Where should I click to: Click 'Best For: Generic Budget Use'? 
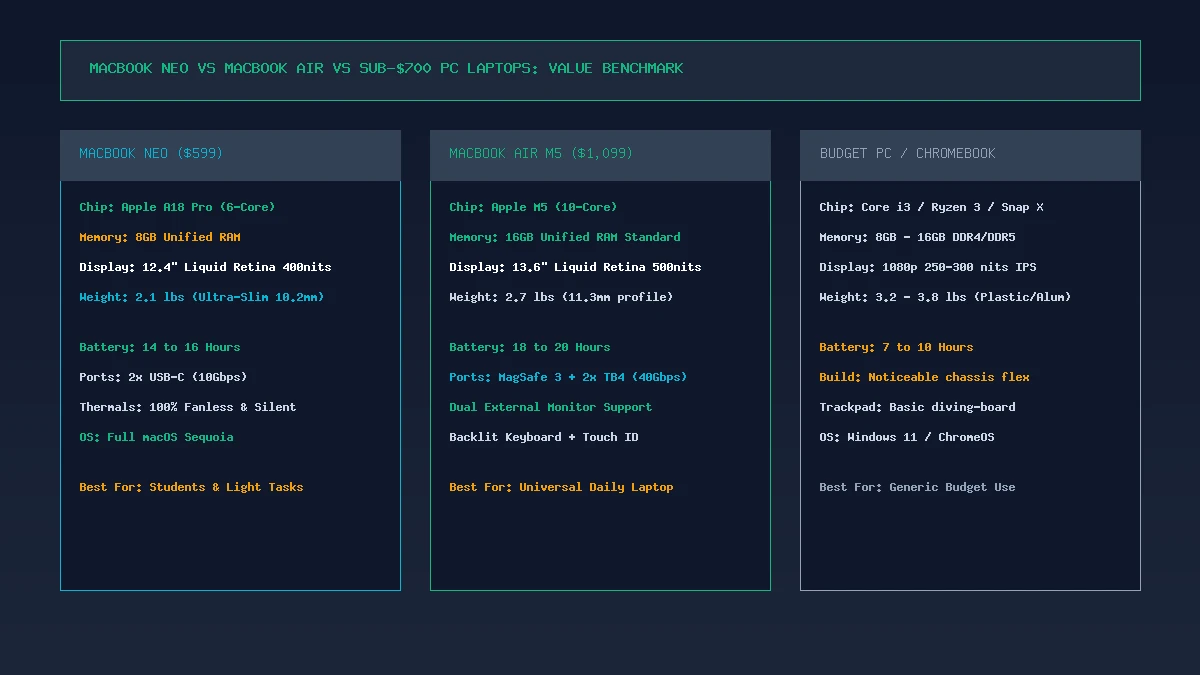(917, 487)
